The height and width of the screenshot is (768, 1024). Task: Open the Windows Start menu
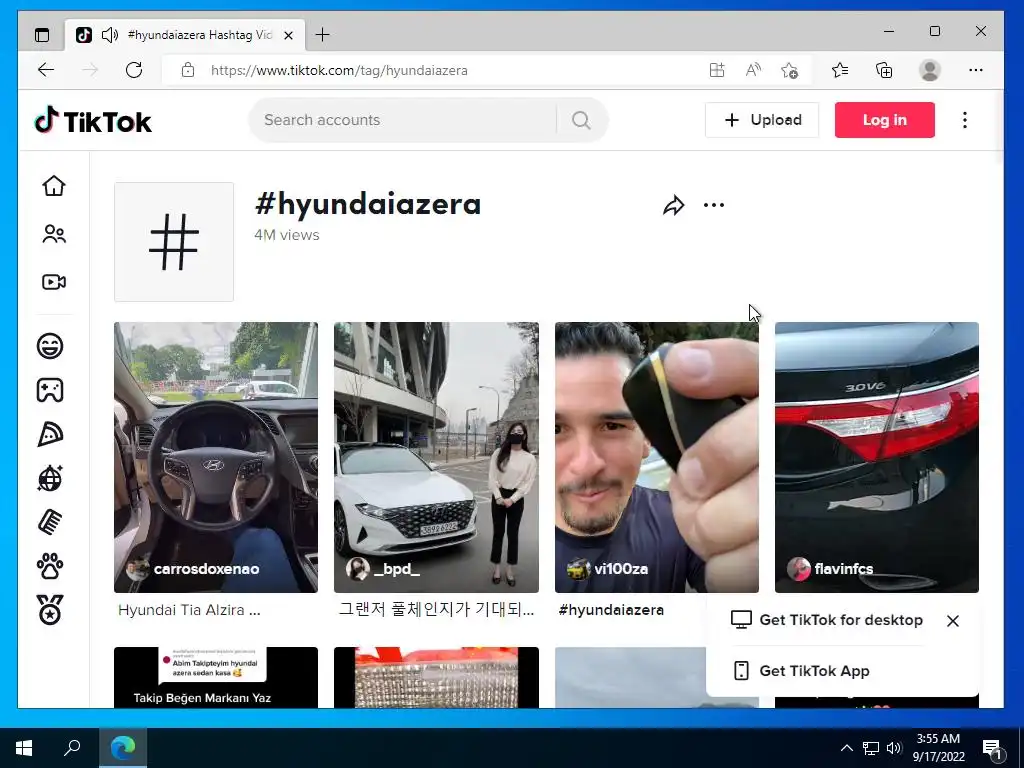click(24, 748)
